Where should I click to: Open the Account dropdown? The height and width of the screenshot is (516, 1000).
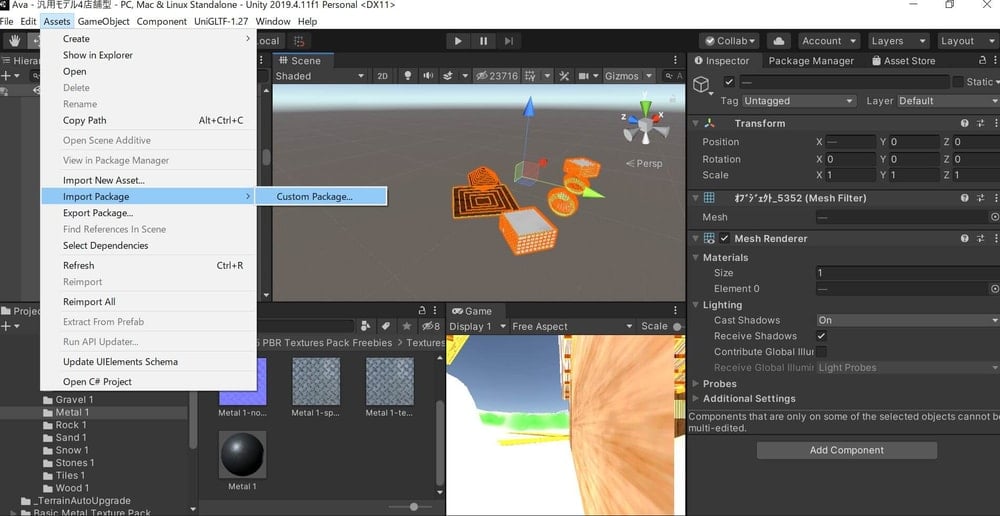tap(828, 41)
